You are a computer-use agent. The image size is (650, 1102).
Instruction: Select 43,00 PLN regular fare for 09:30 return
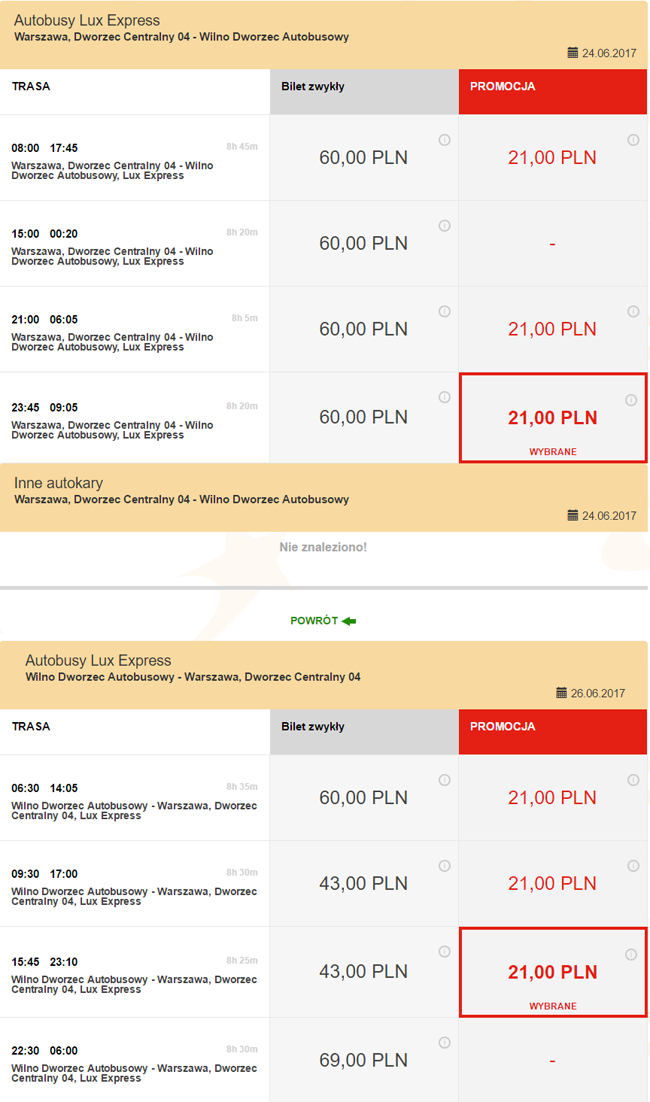click(363, 884)
